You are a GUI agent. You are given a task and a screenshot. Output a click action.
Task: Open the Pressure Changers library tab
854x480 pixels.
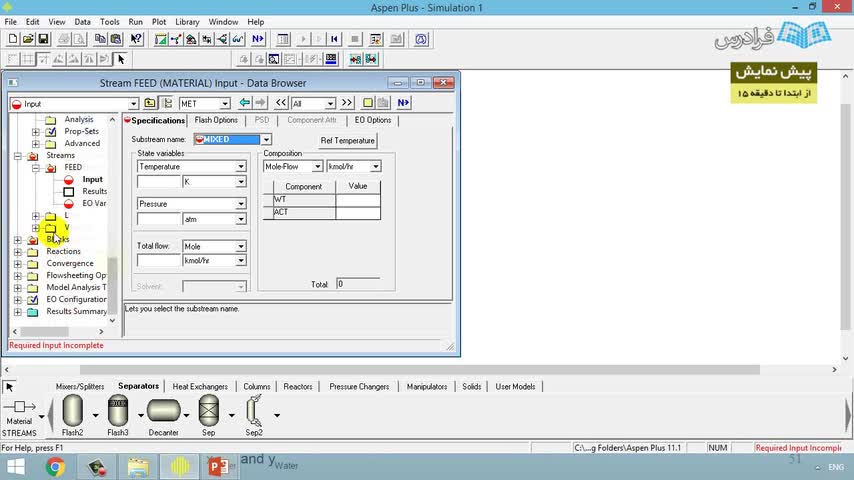(359, 386)
